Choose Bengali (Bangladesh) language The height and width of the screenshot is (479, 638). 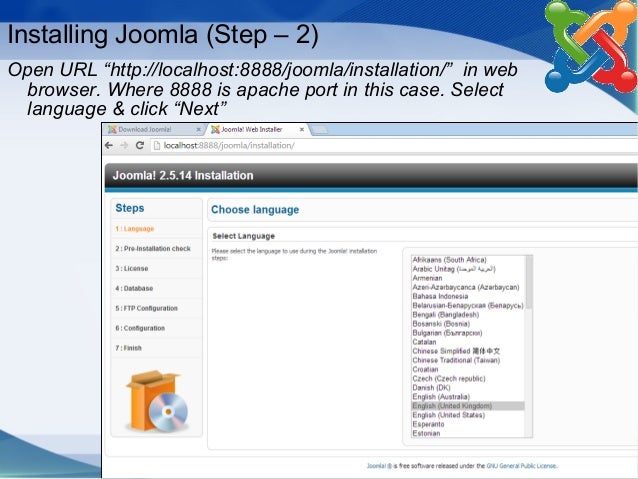pos(468,315)
